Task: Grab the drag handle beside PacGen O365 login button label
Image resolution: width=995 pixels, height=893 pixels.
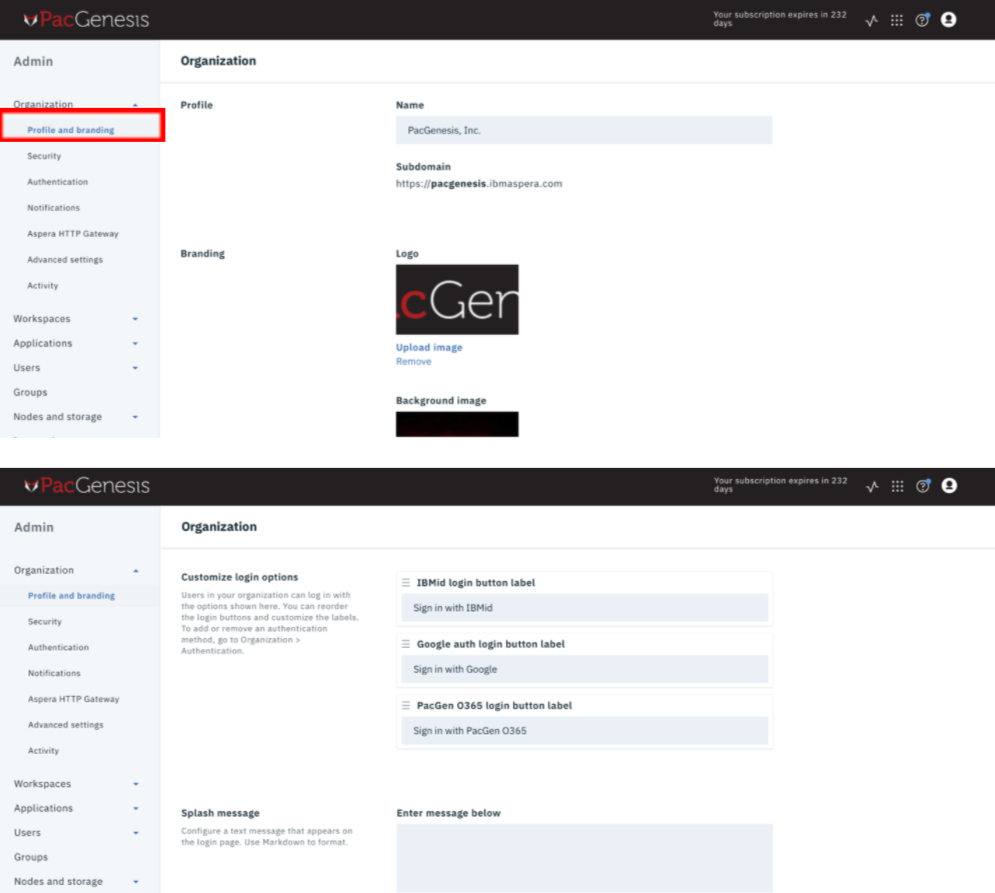Action: [406, 706]
